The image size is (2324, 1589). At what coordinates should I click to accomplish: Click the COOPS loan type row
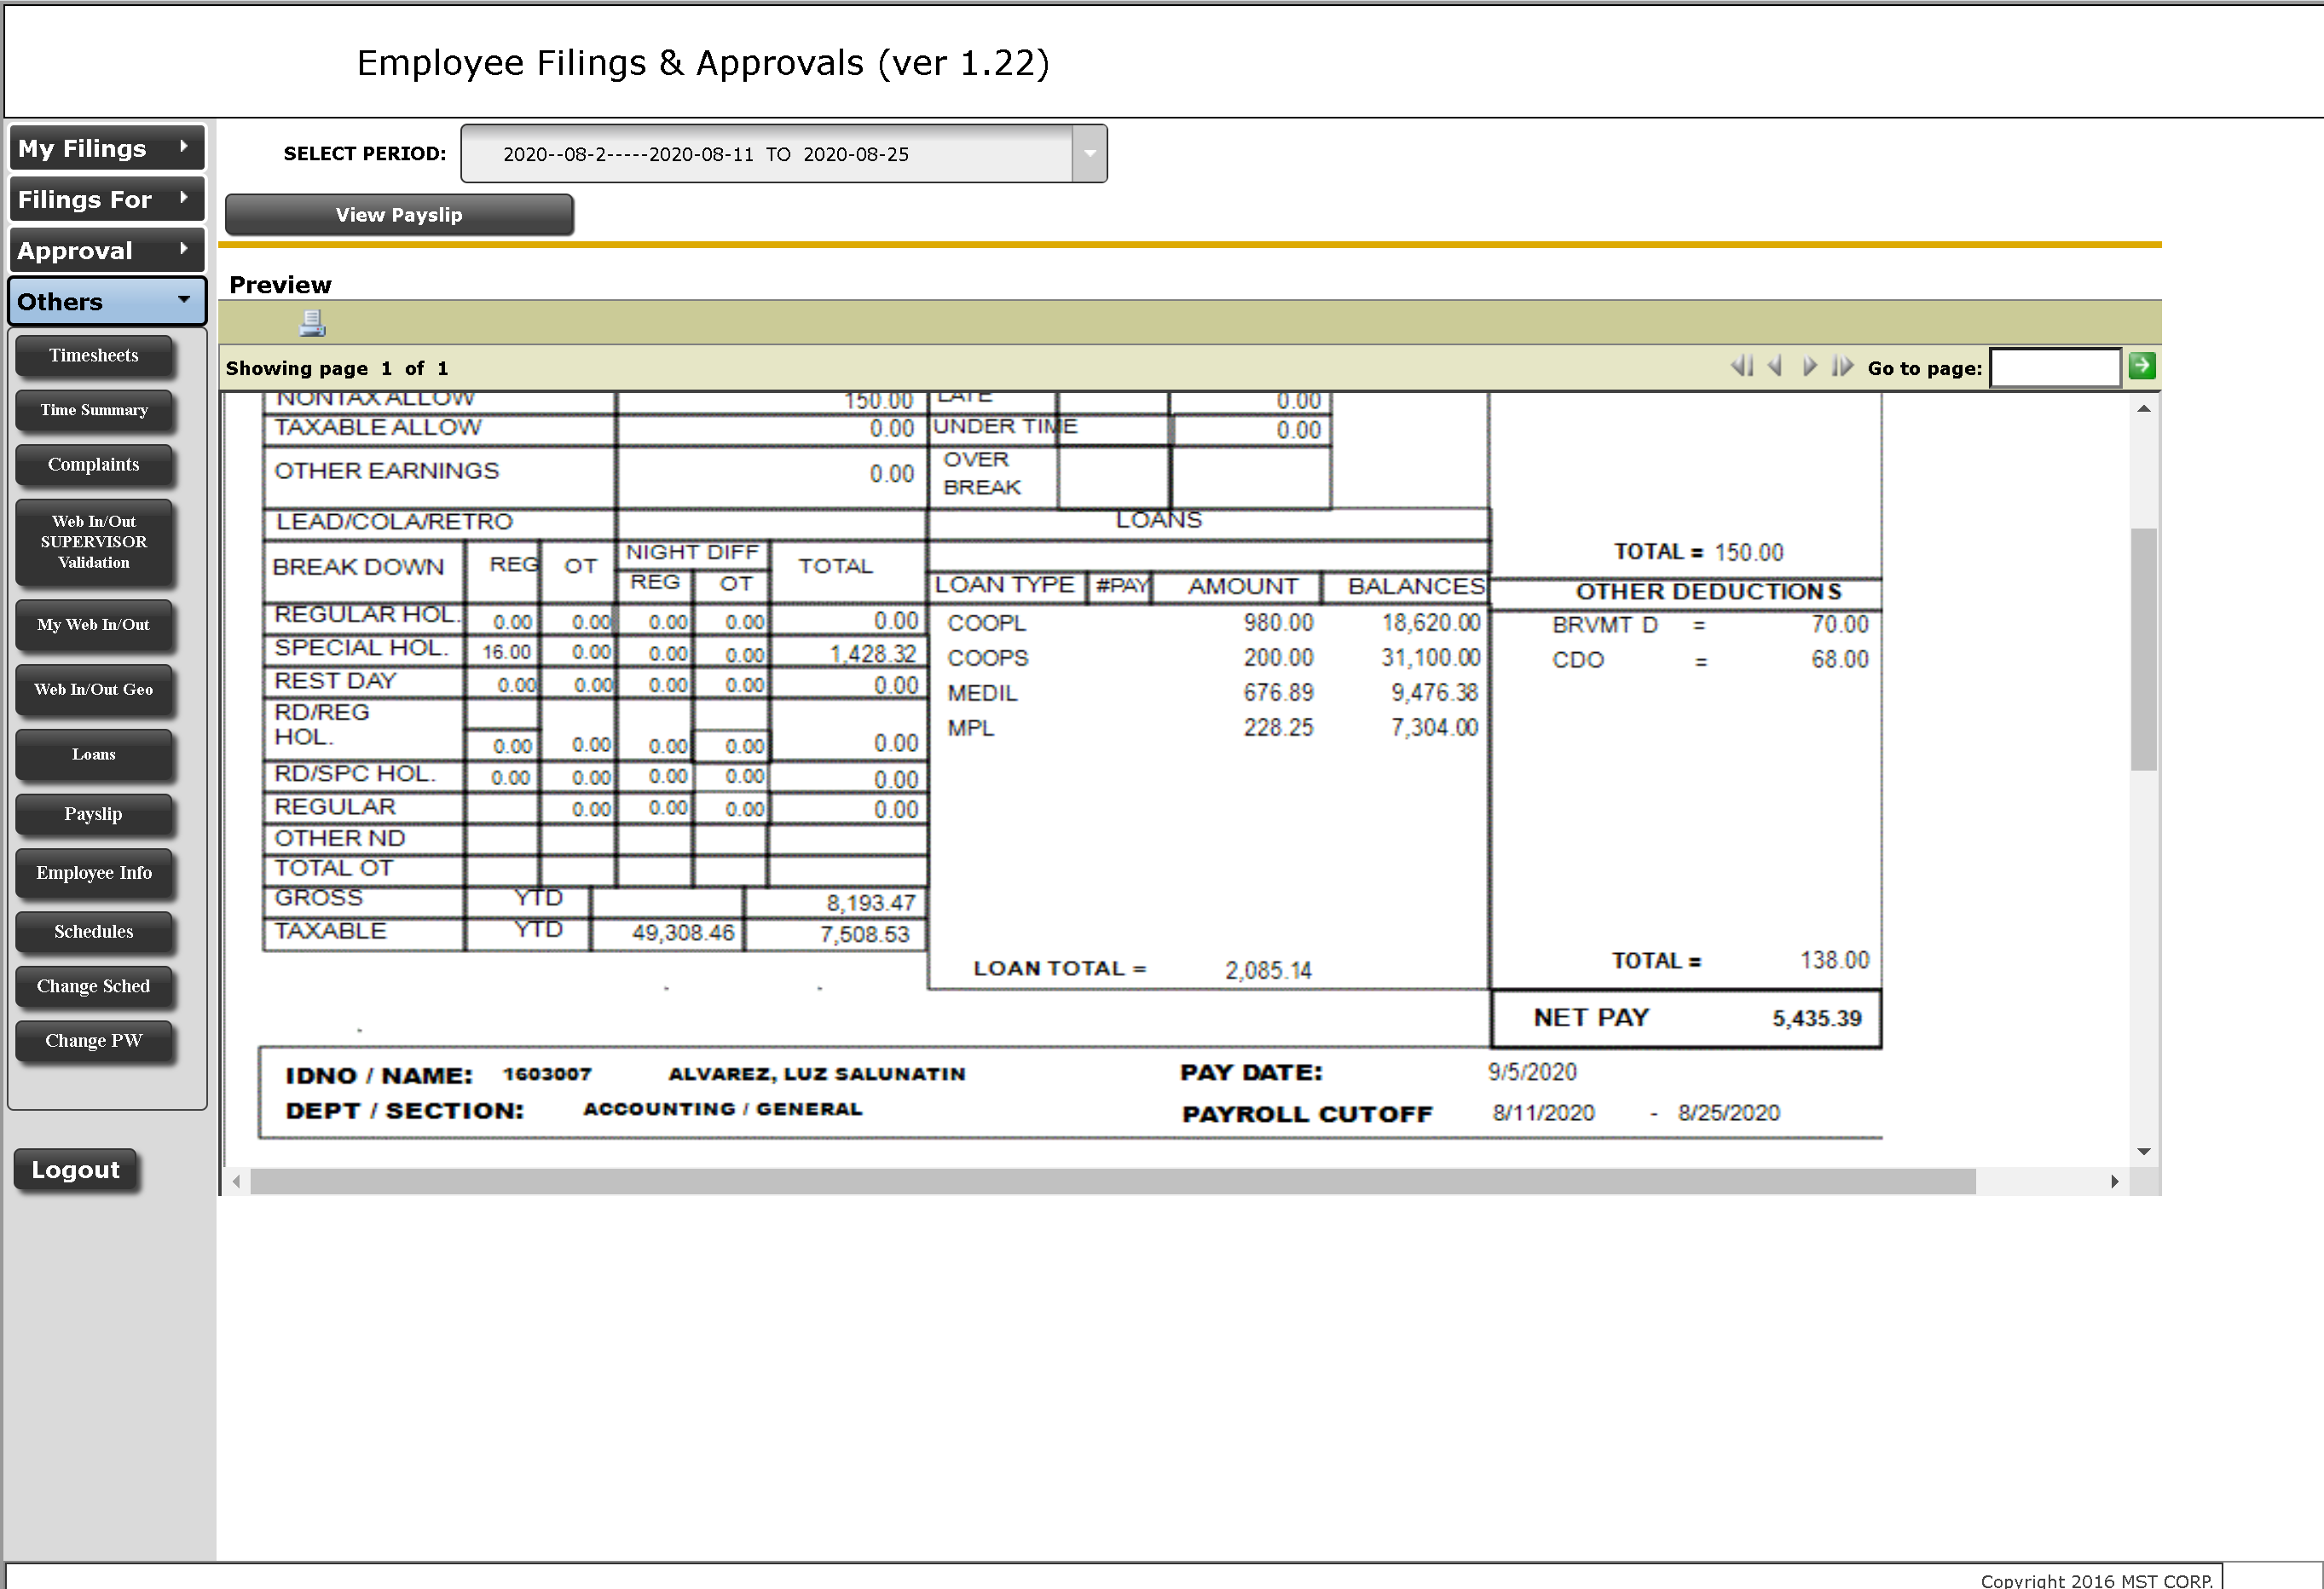tap(1212, 658)
